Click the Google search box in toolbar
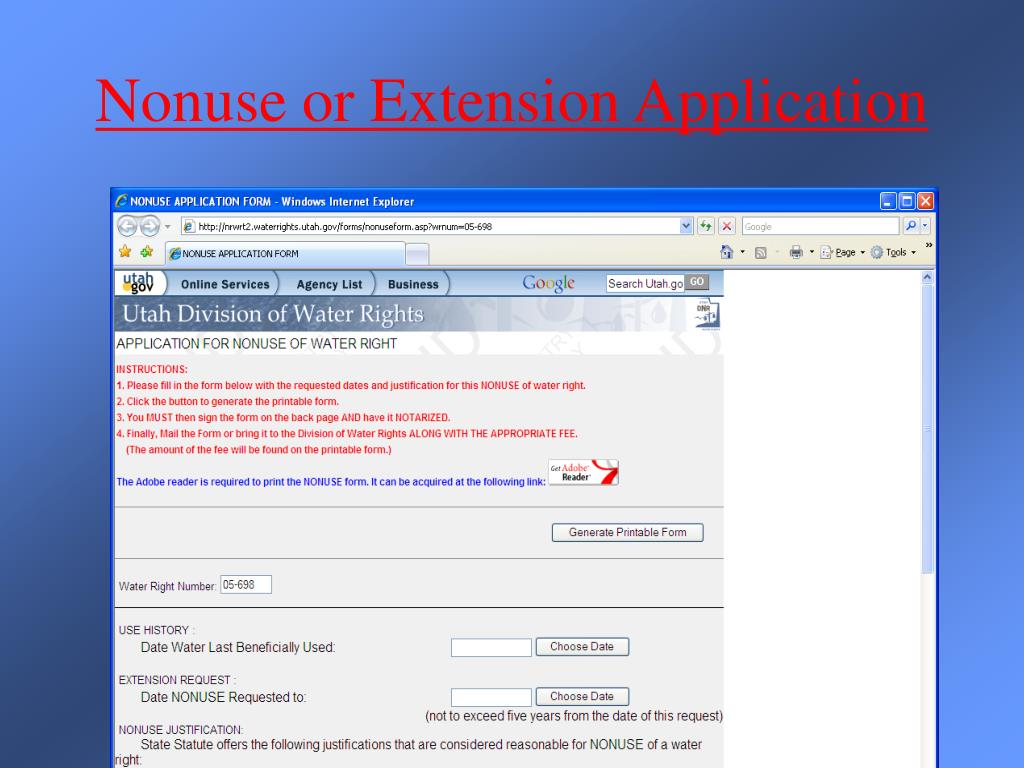The width and height of the screenshot is (1024, 768). [x=820, y=227]
